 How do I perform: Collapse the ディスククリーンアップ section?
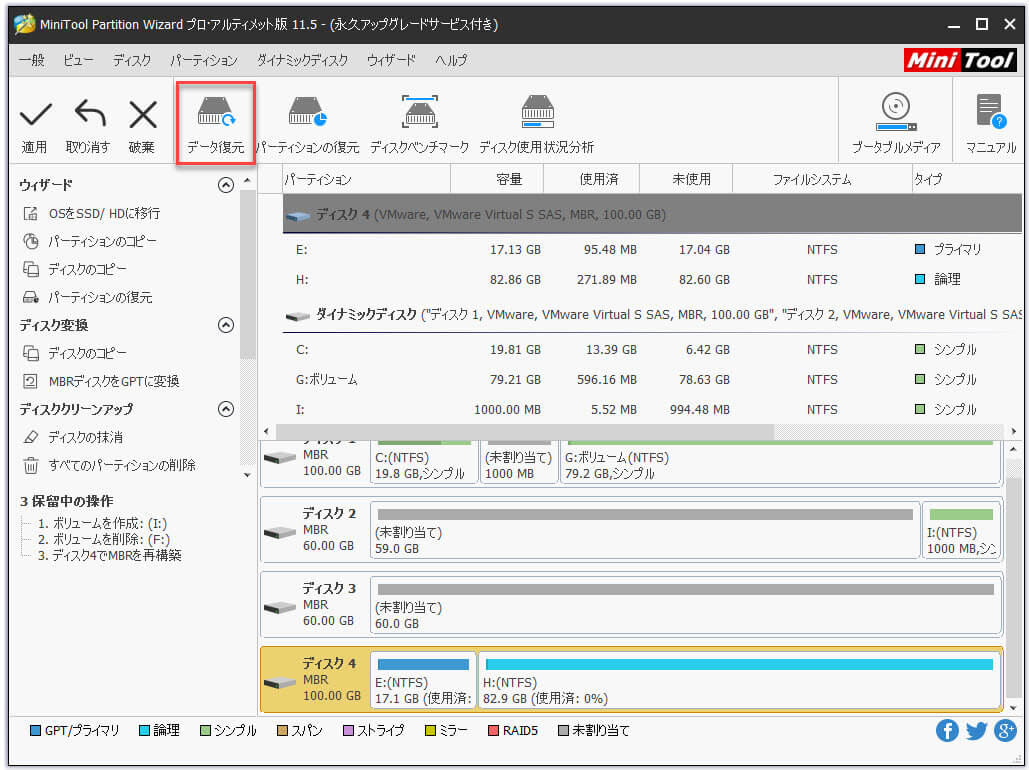pyautogui.click(x=226, y=409)
